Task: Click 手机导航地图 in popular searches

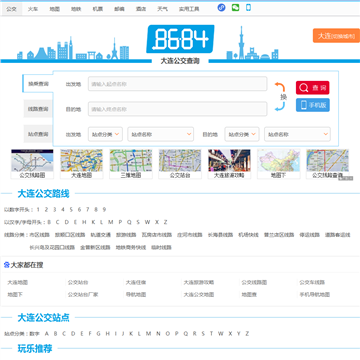Action: coord(315,295)
